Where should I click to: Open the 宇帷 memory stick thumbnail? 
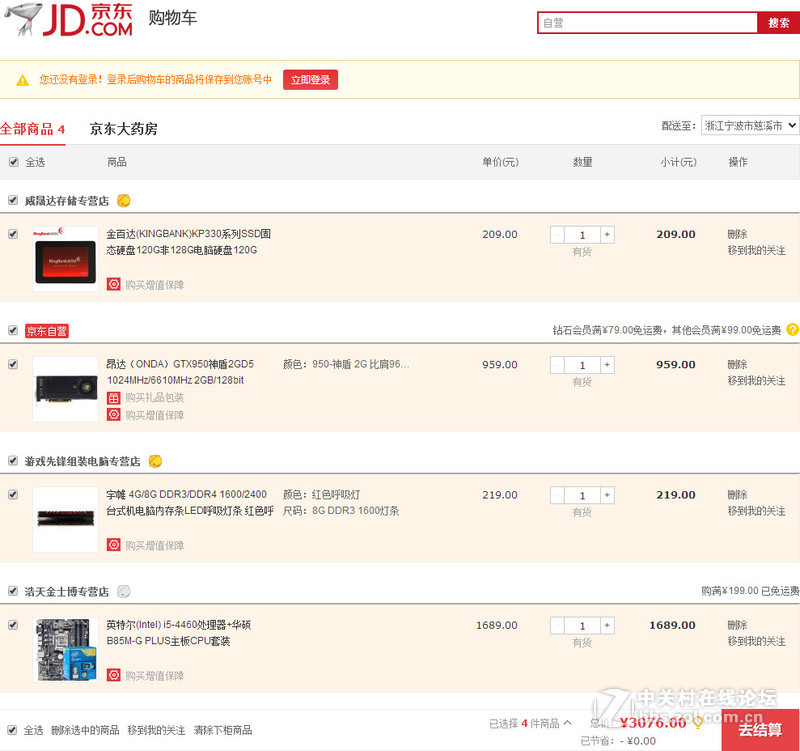point(65,519)
